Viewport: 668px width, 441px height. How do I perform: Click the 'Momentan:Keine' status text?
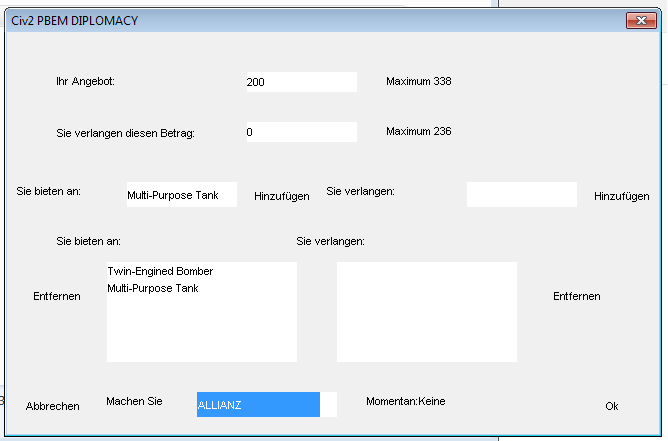[x=405, y=401]
